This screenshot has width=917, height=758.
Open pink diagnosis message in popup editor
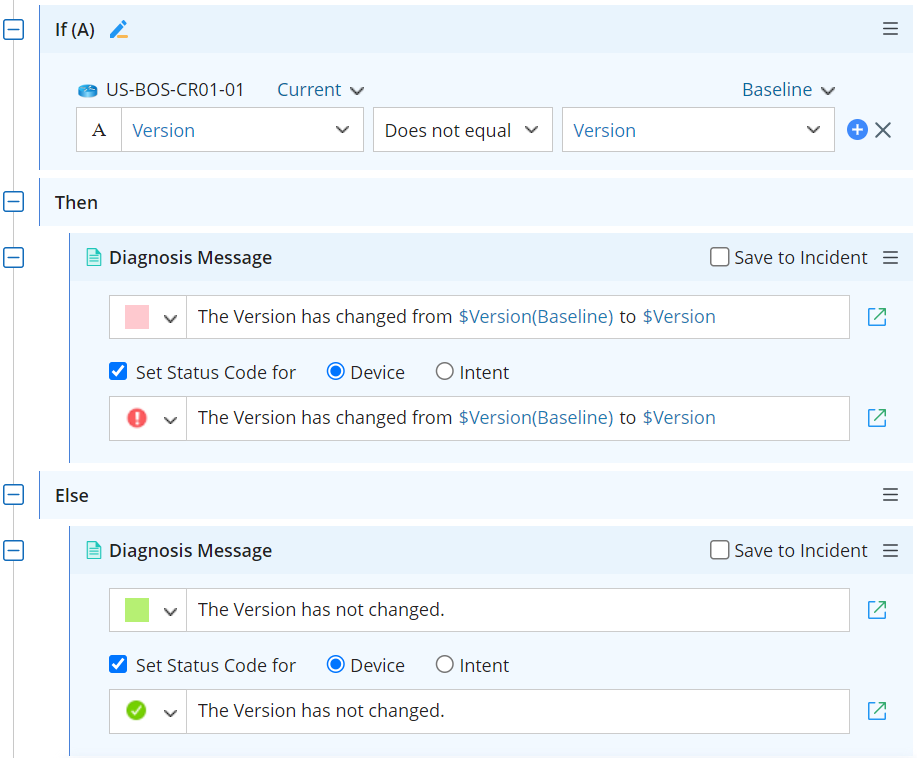click(x=877, y=317)
